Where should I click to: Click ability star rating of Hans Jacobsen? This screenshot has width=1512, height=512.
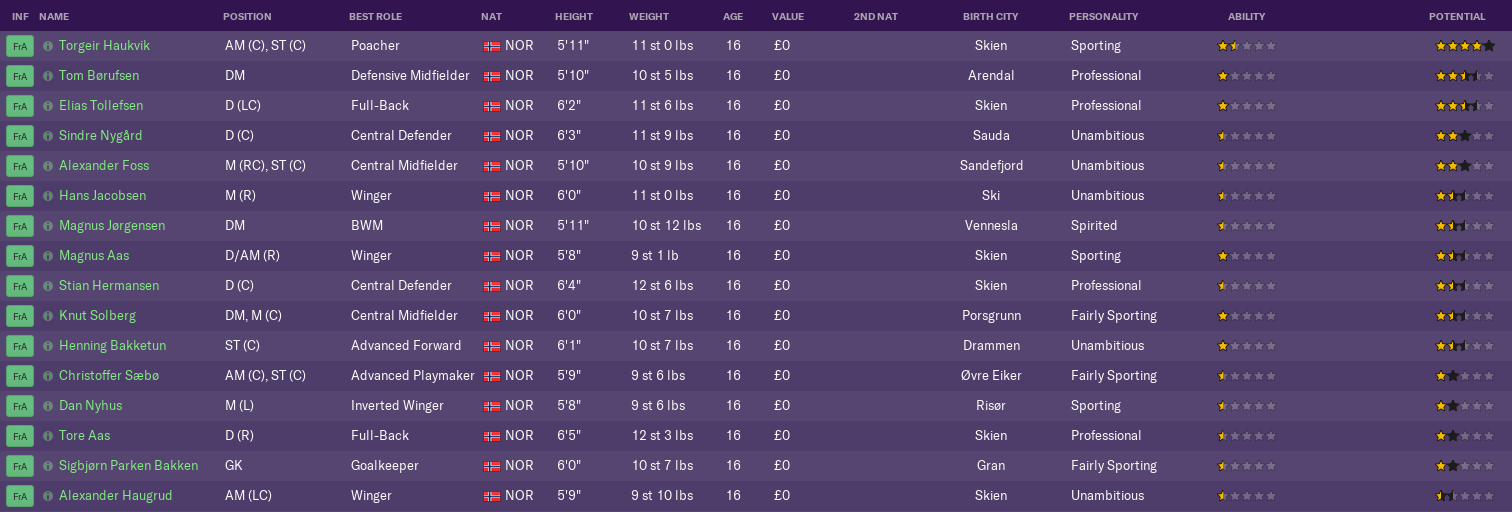click(1246, 196)
